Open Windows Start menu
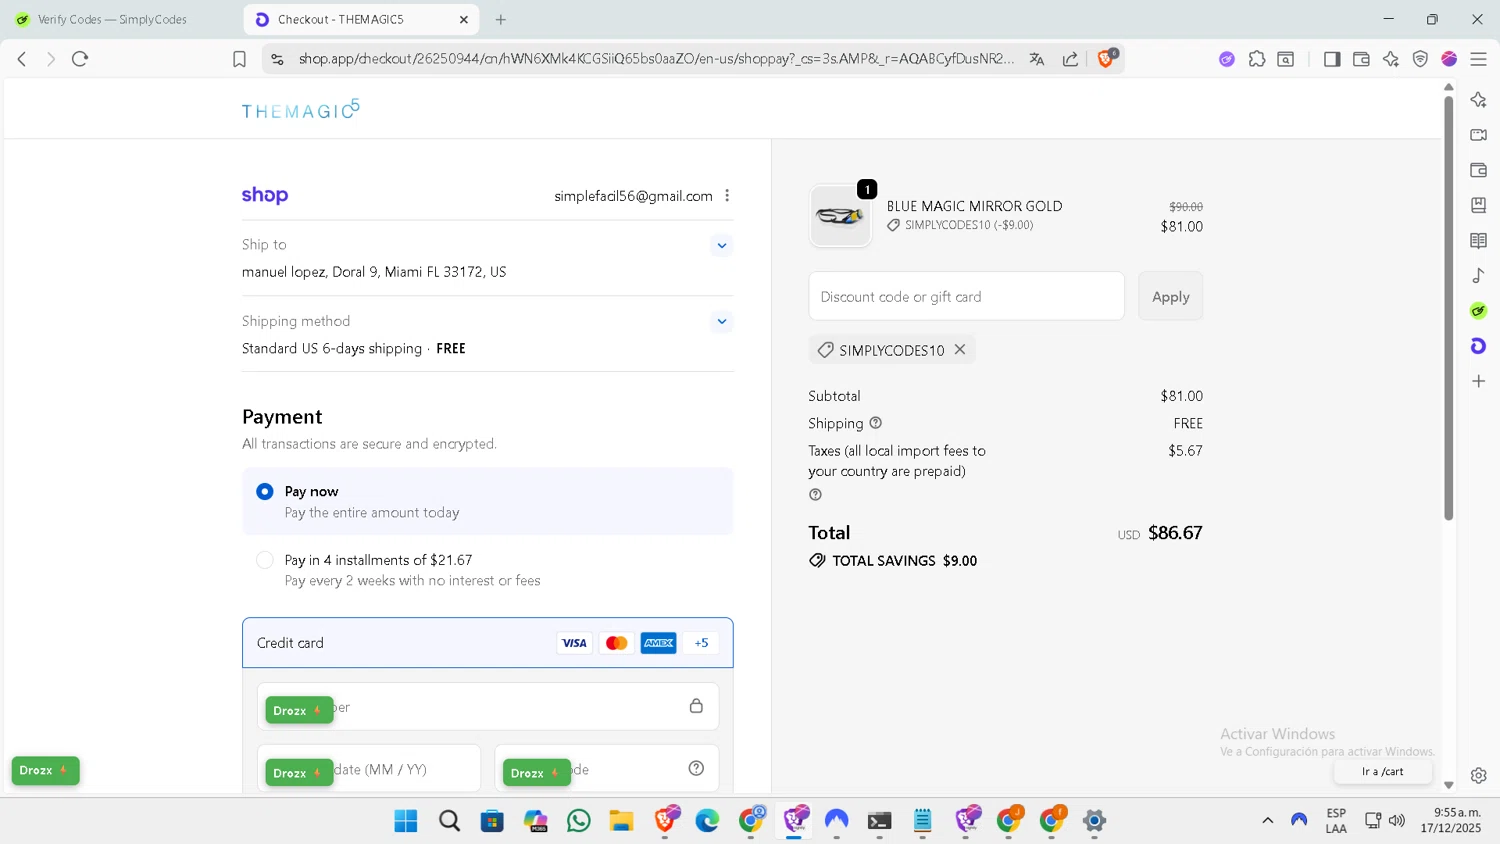The image size is (1500, 844). pos(406,821)
